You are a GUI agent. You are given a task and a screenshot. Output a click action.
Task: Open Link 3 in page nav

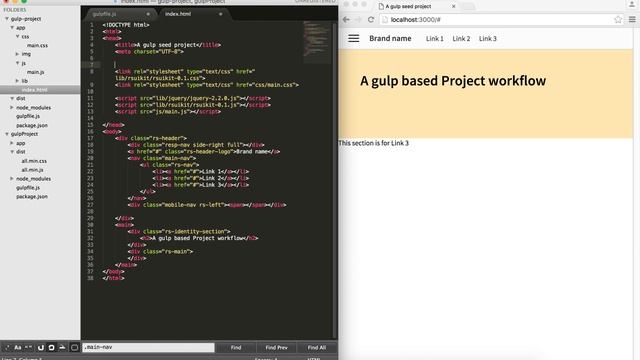tap(488, 38)
